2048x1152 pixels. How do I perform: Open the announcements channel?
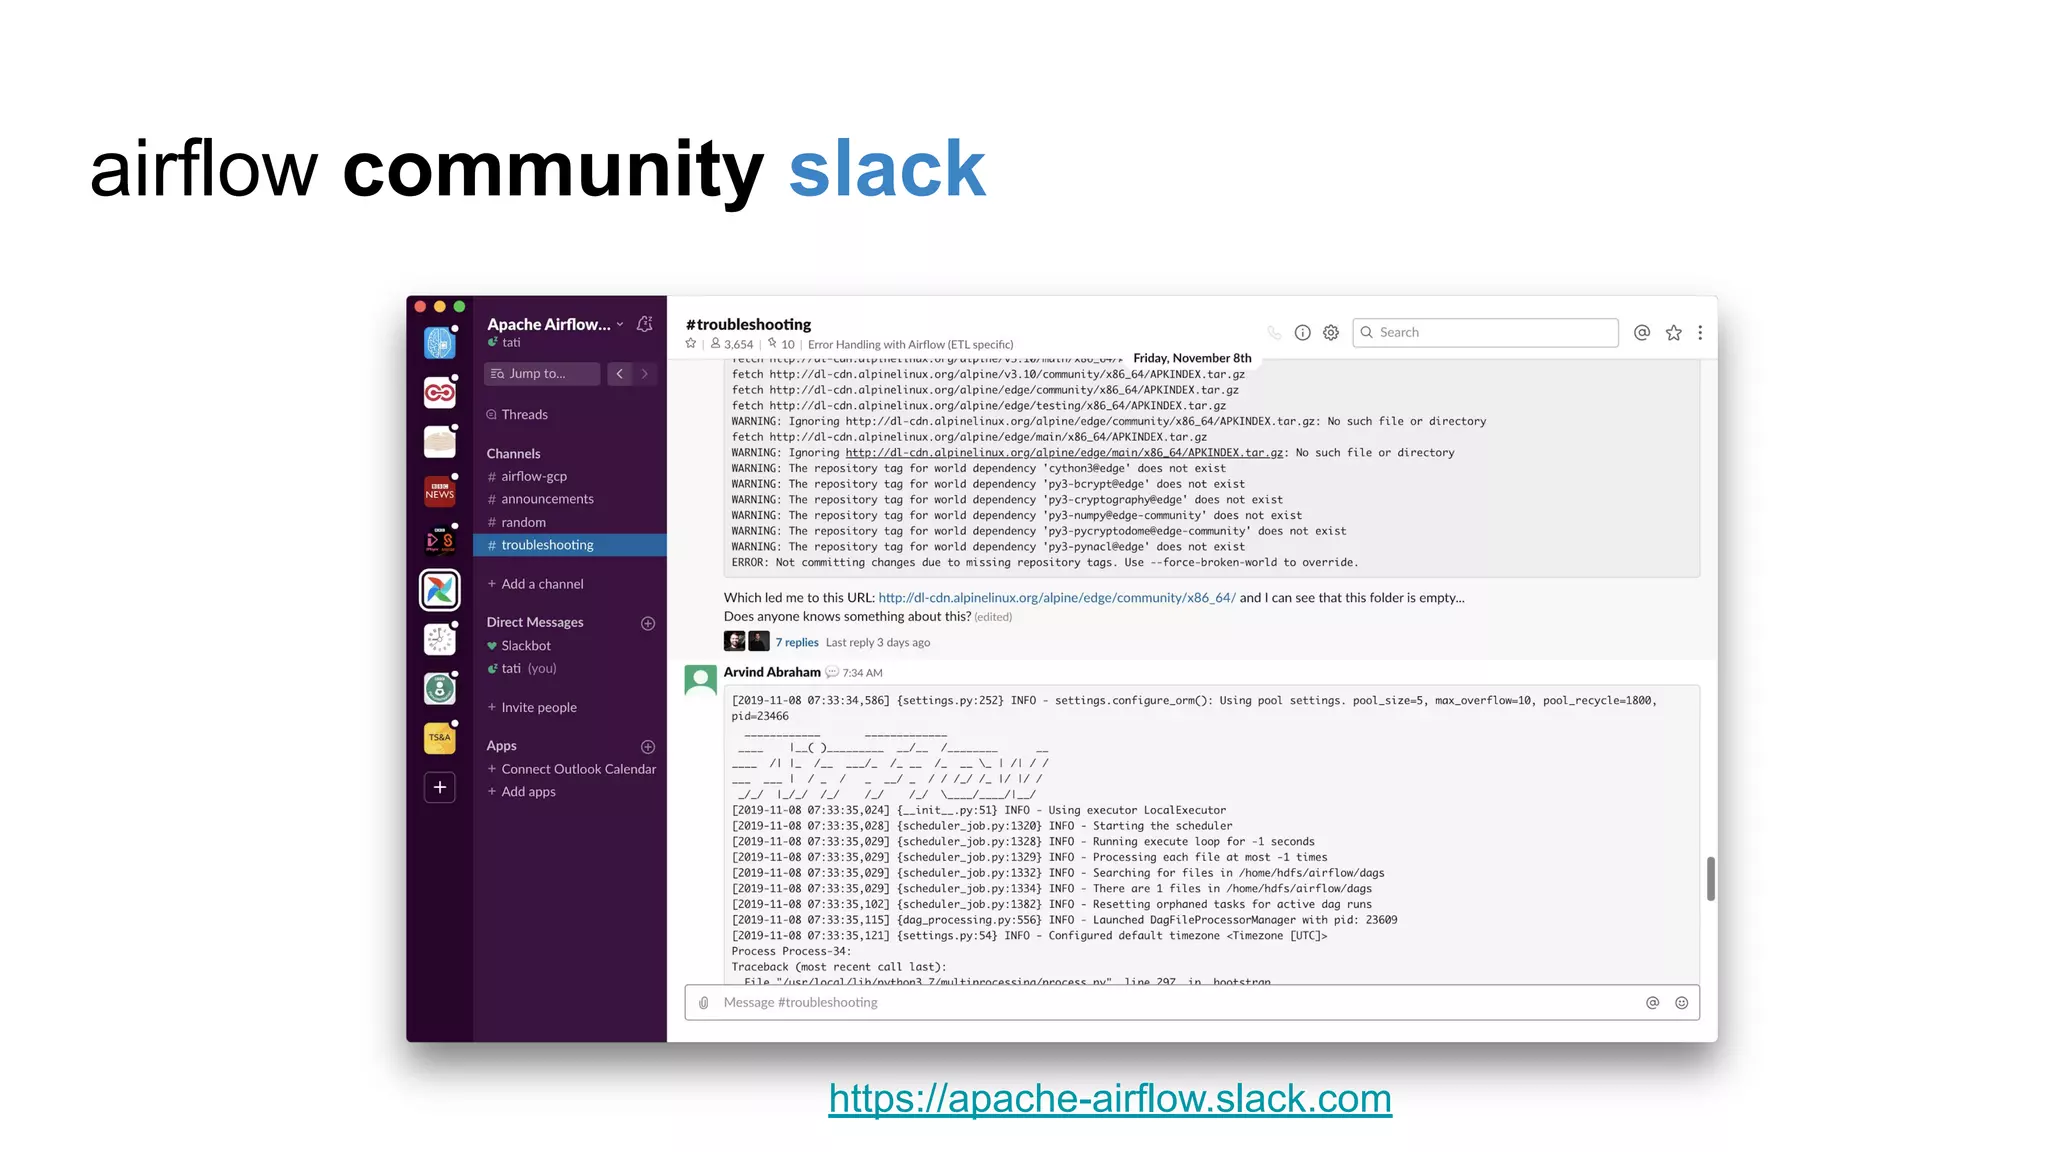point(547,499)
